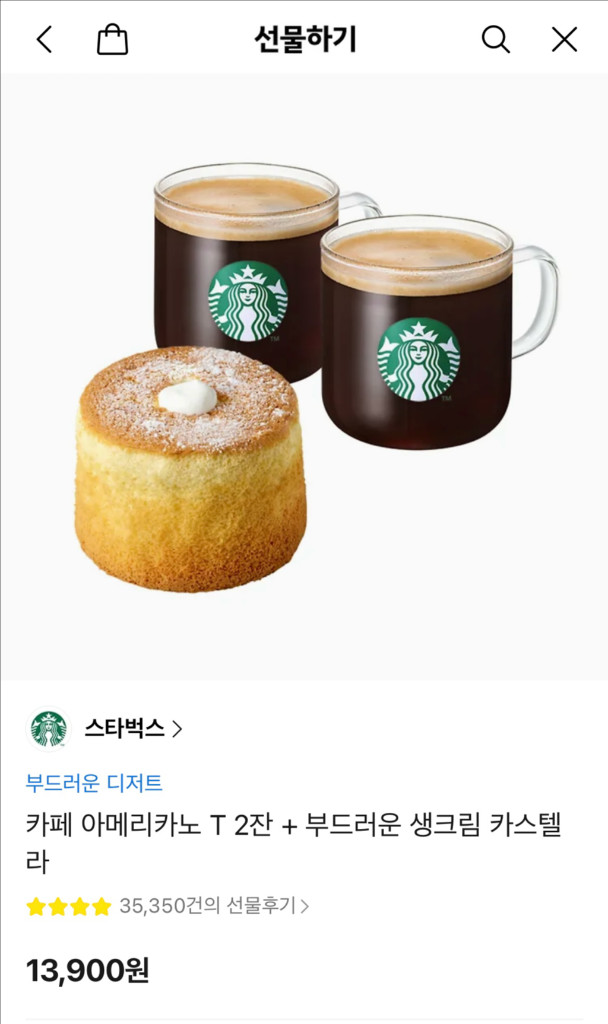Tap the Starbucks logo on left mug
The width and height of the screenshot is (608, 1024).
pos(248,301)
